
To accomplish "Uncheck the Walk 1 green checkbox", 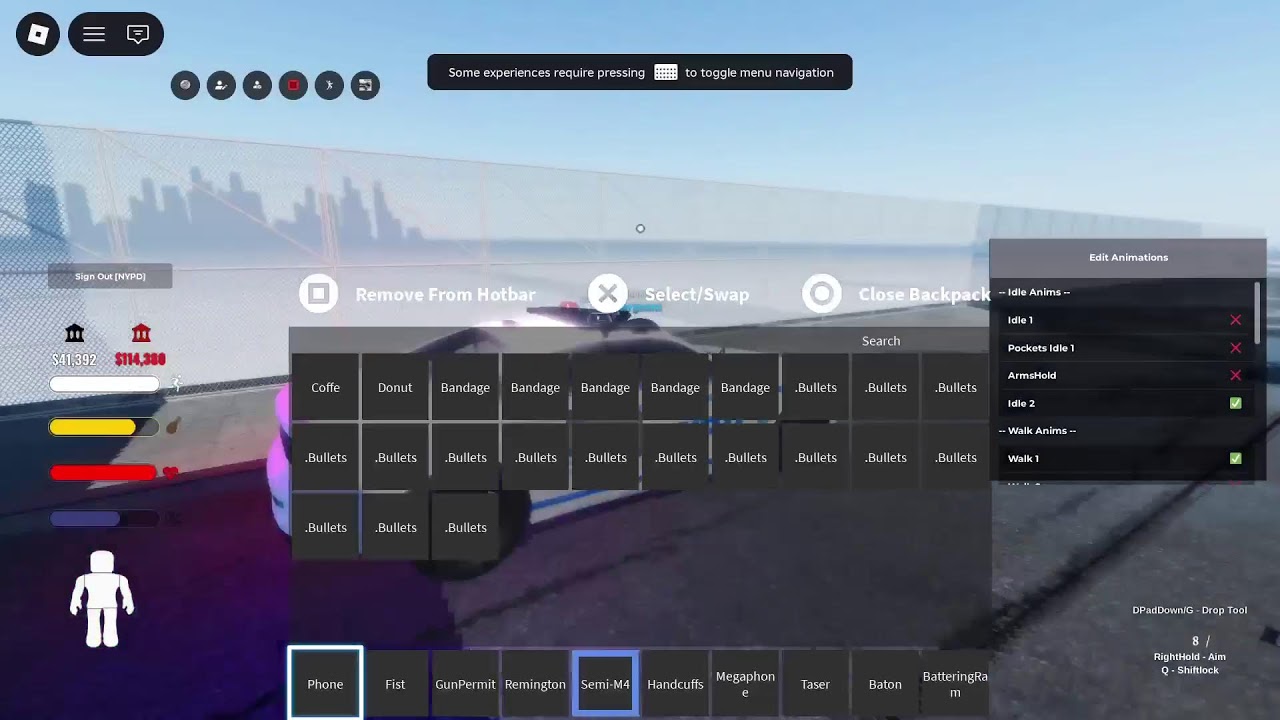I will coord(1235,458).
